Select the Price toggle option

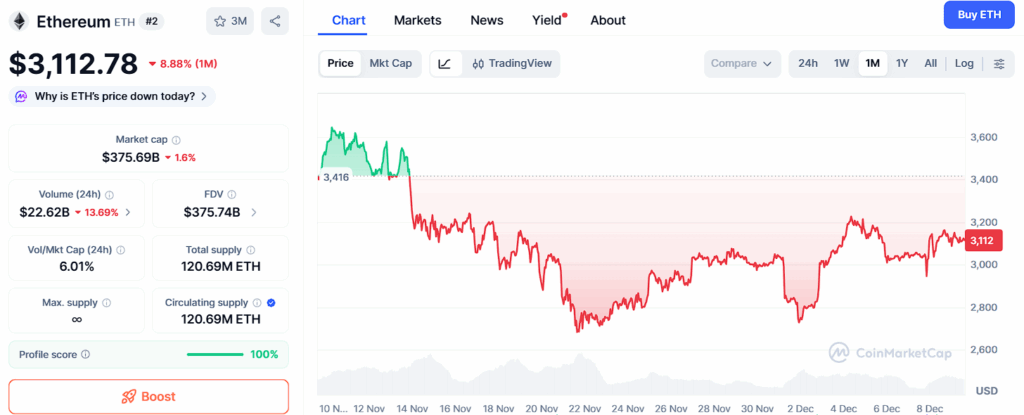tap(340, 63)
